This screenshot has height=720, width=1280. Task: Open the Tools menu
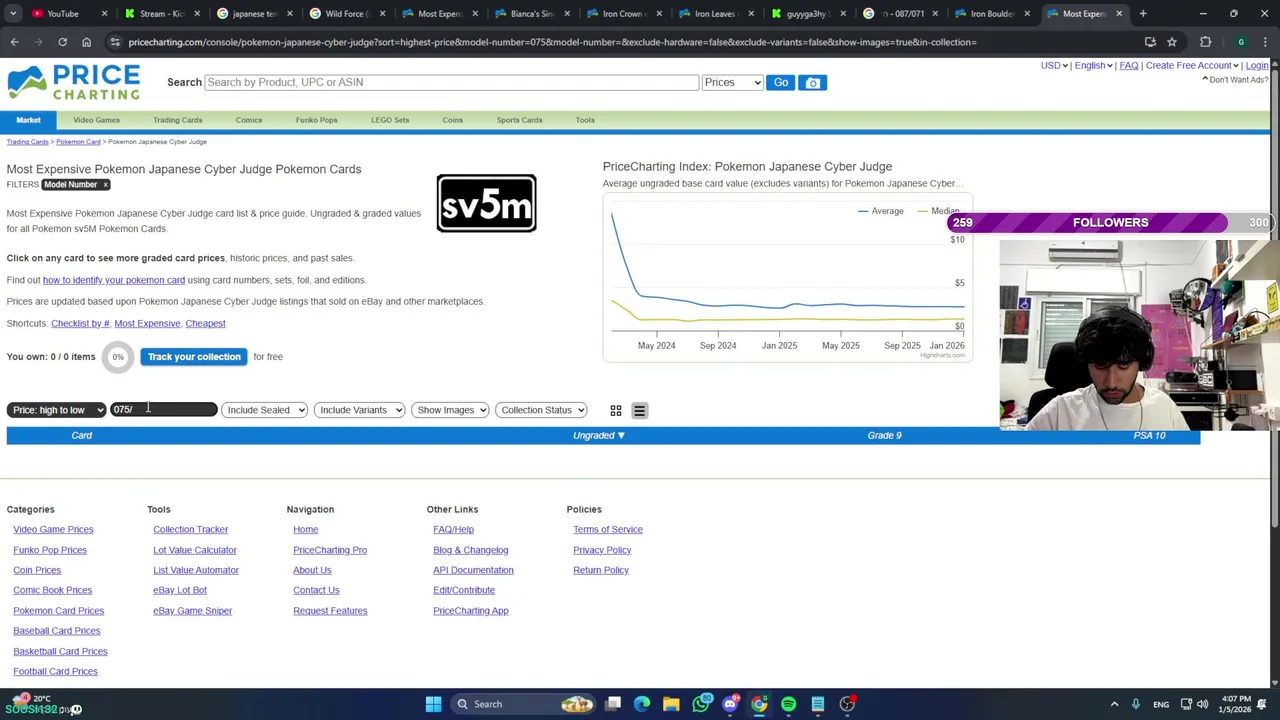[585, 120]
